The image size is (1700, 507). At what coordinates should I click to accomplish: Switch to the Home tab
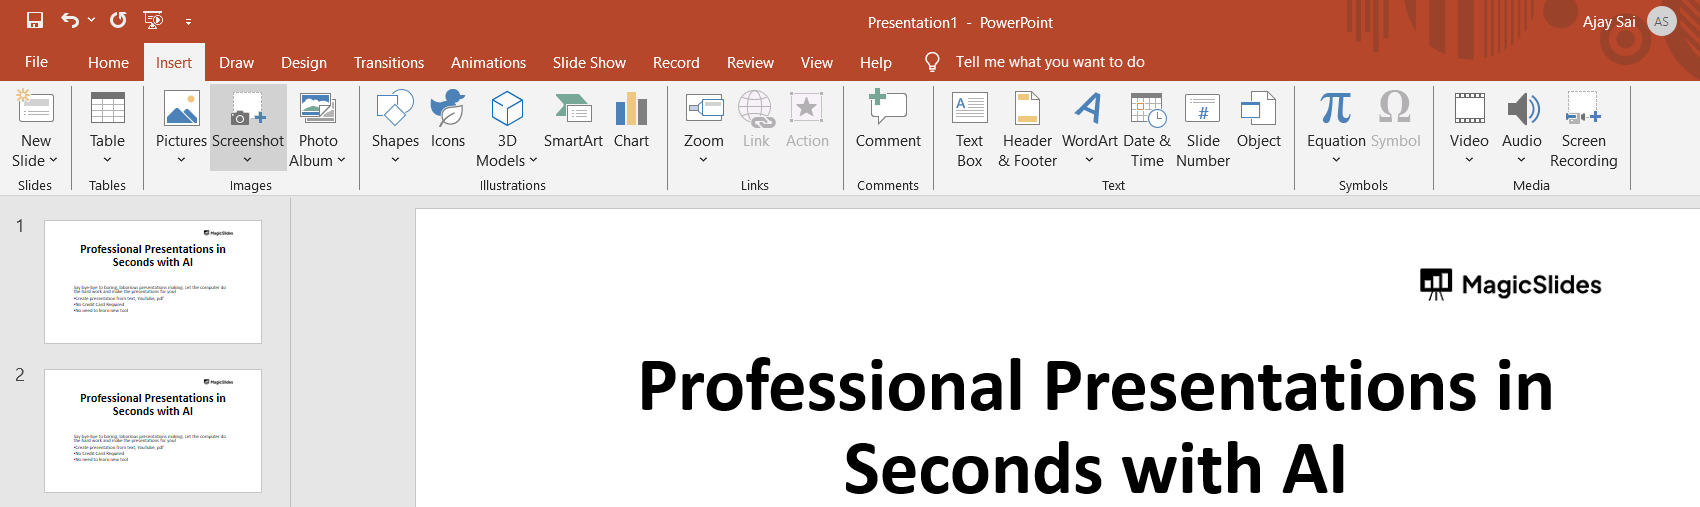pos(108,62)
